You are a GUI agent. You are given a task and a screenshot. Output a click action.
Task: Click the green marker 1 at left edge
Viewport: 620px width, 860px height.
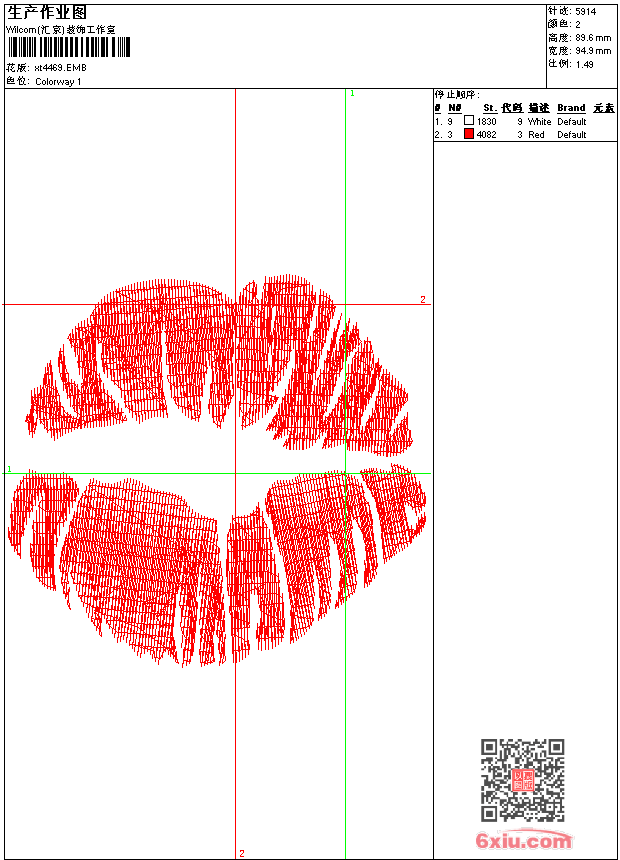9,469
